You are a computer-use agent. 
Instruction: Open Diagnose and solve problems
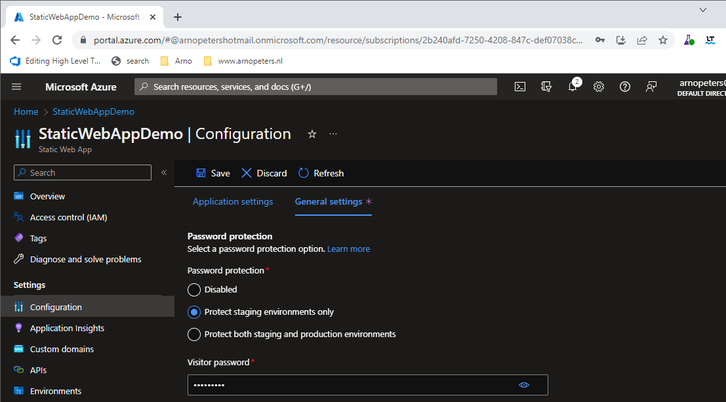(86, 259)
